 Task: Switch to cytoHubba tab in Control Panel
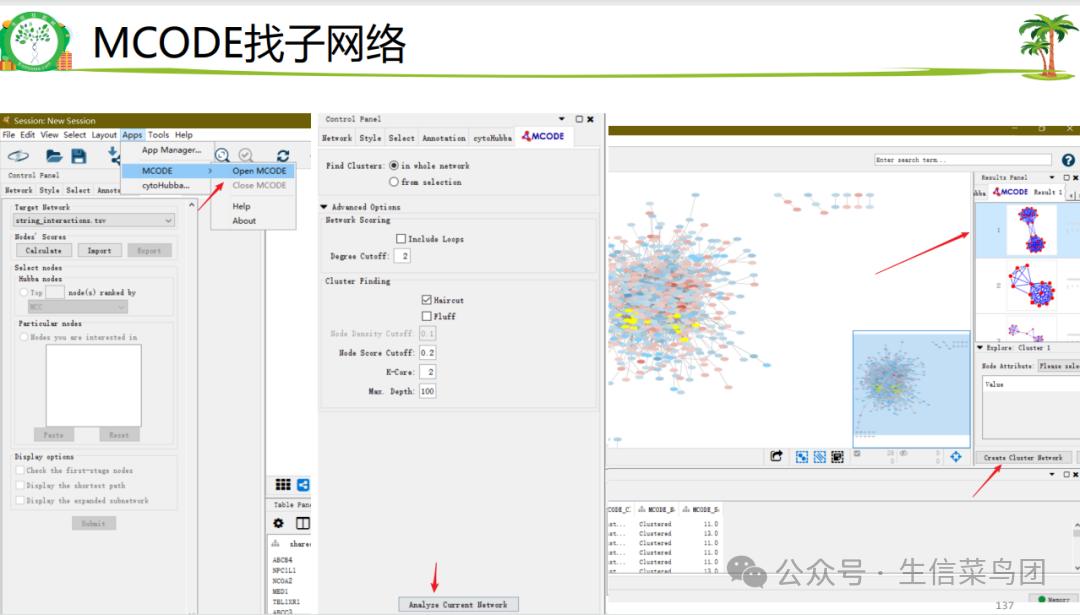pyautogui.click(x=492, y=138)
